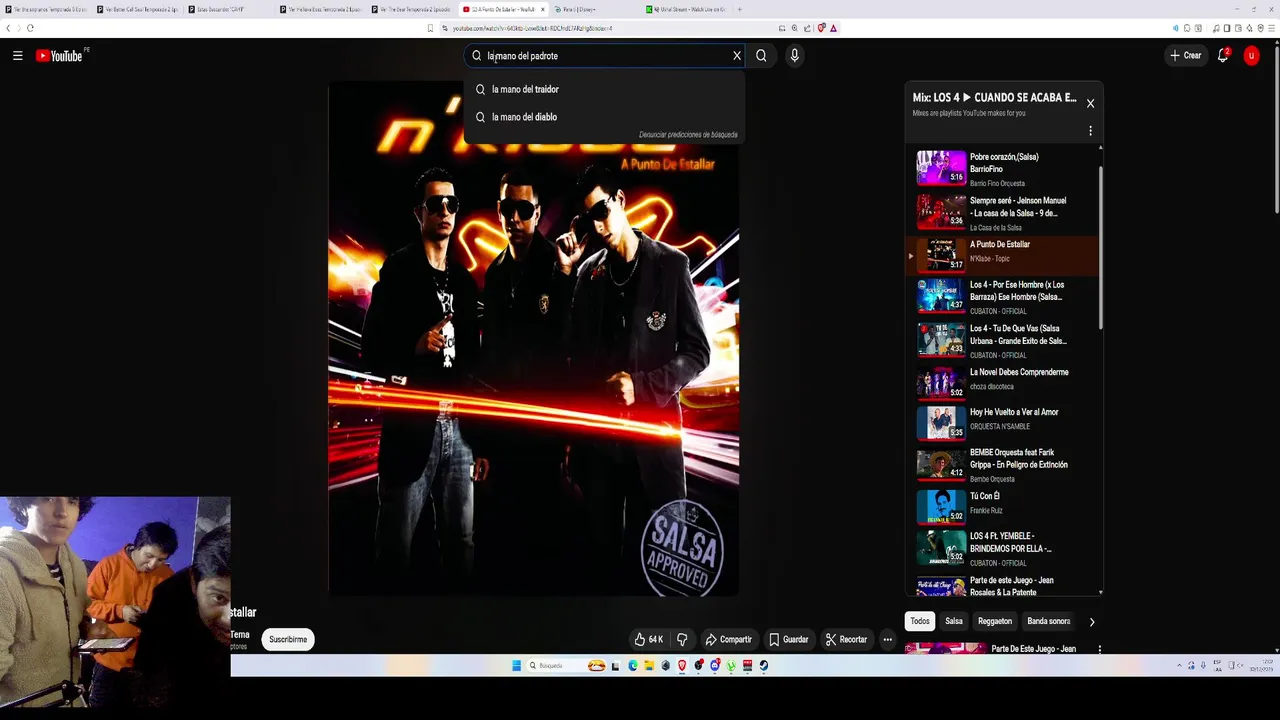Open Steam from taskbar
Screen dimensions: 1280x720
click(764, 666)
